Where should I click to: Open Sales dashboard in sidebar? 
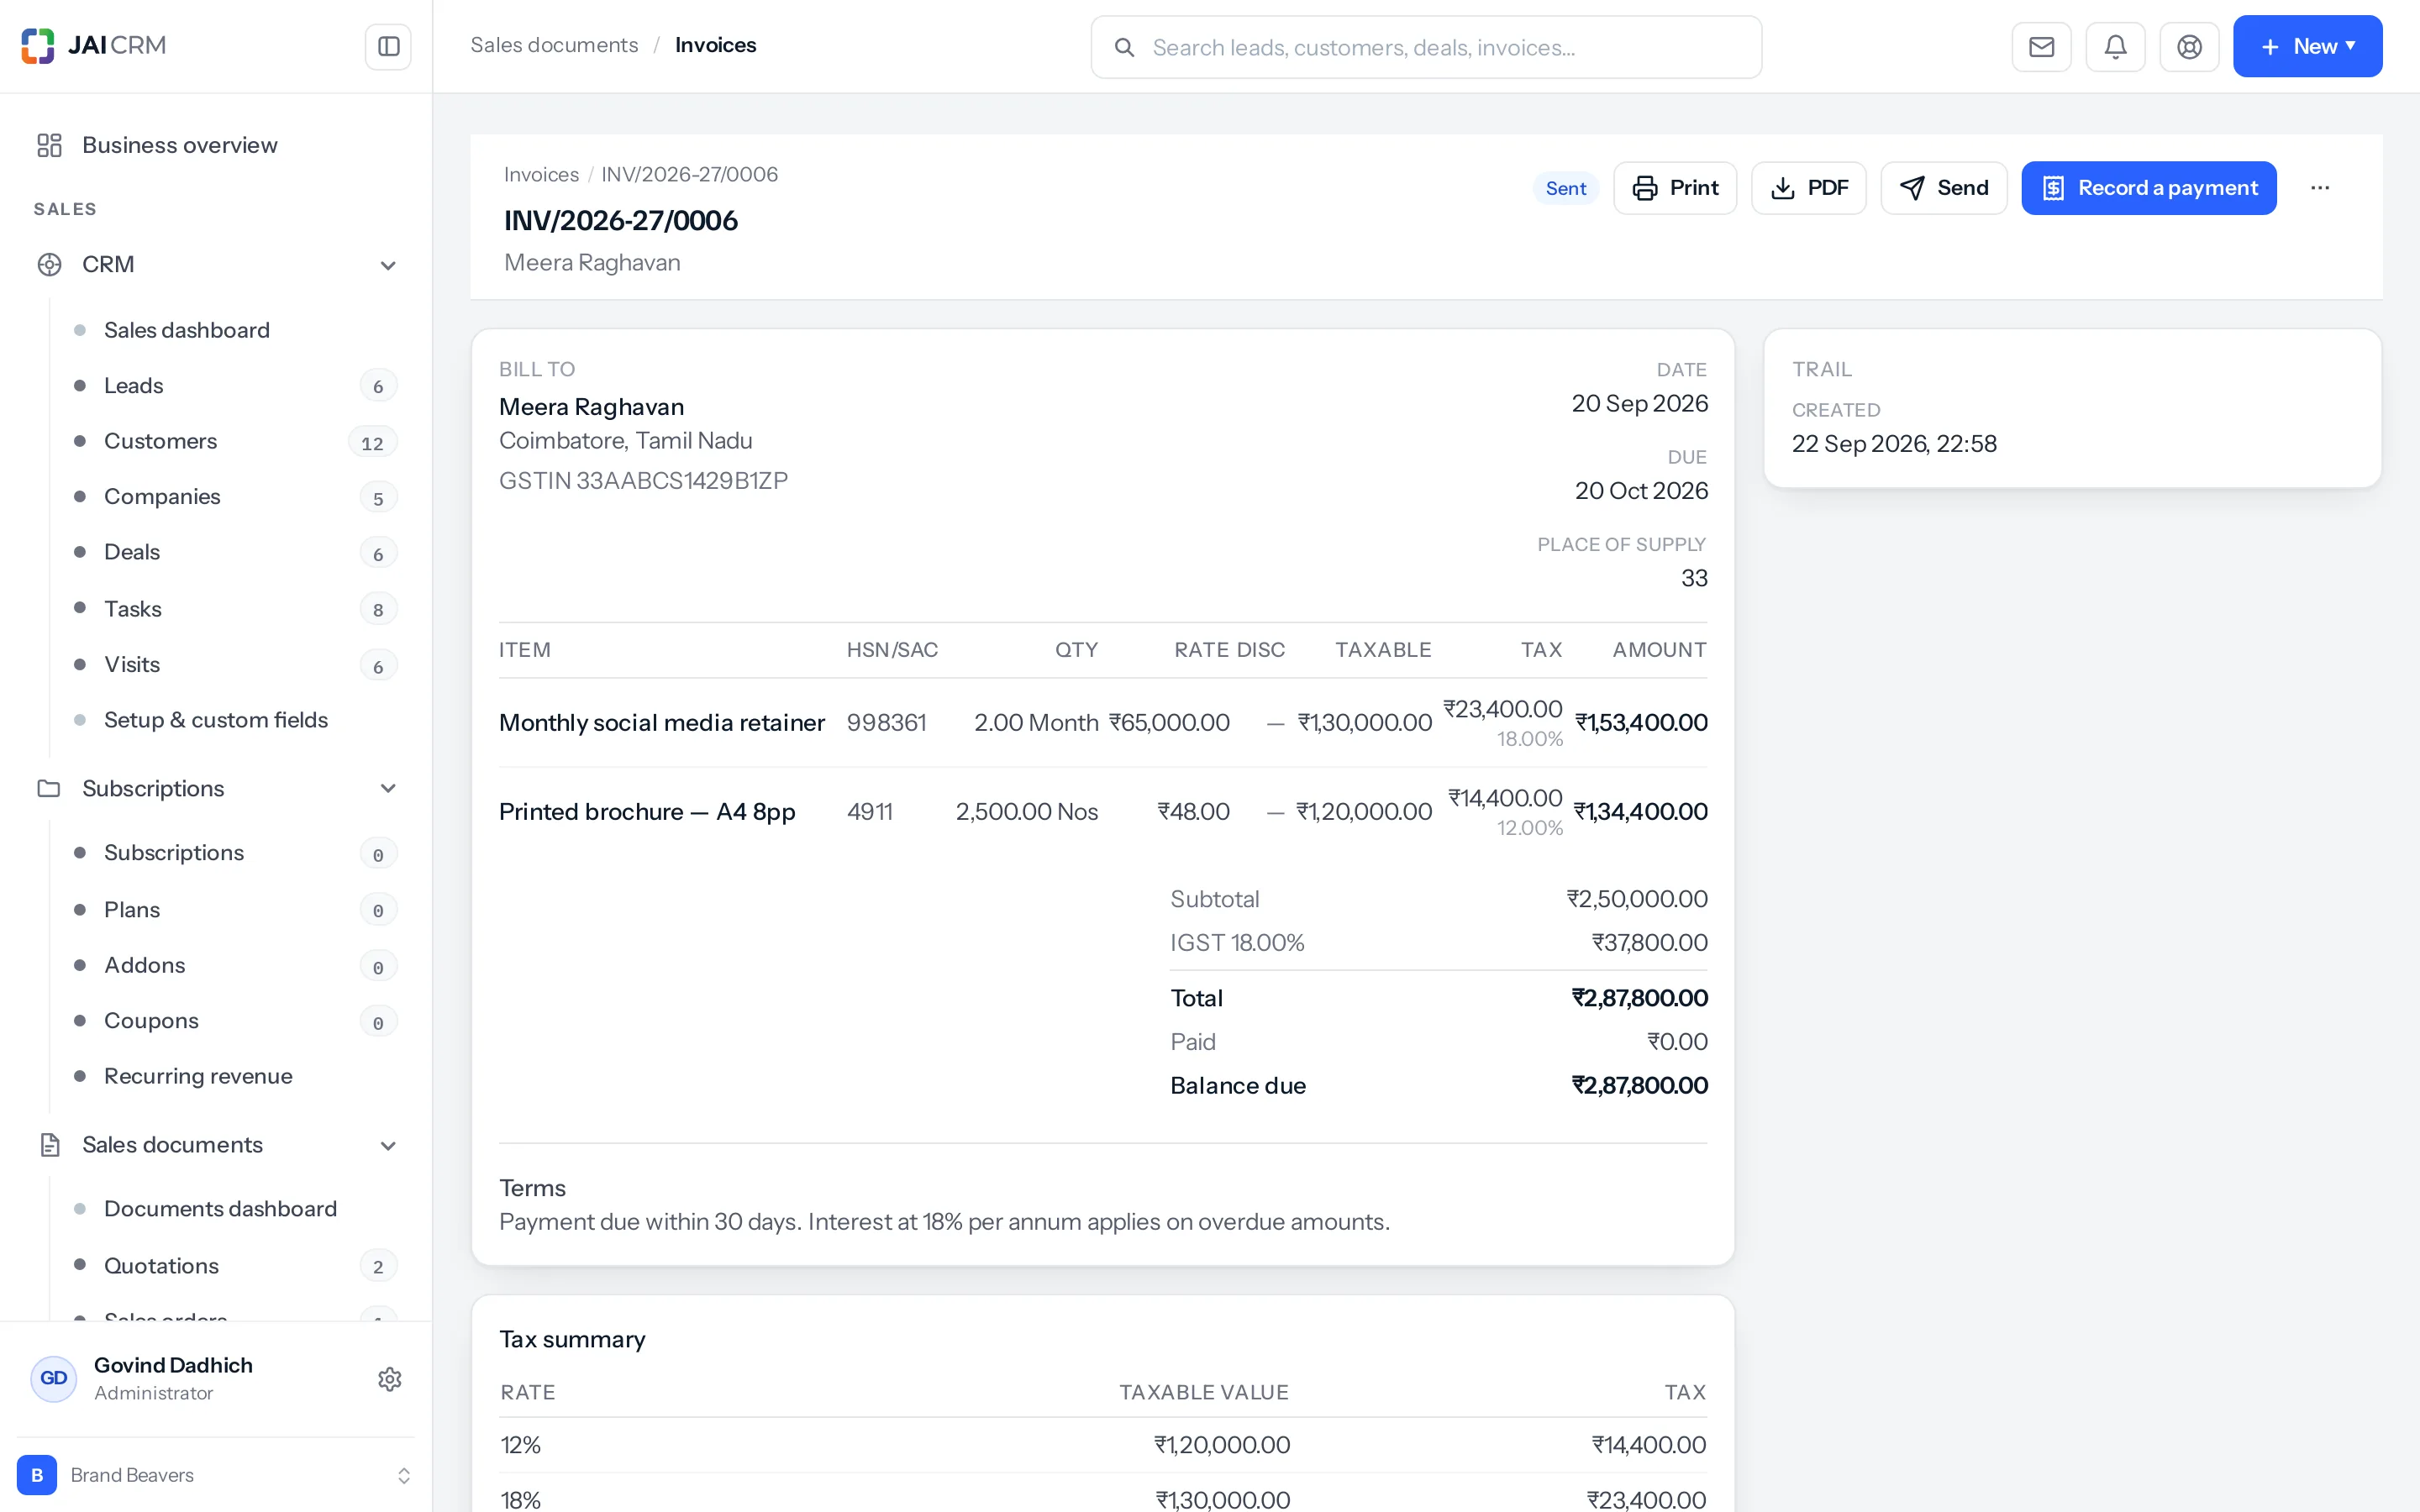[x=186, y=330]
